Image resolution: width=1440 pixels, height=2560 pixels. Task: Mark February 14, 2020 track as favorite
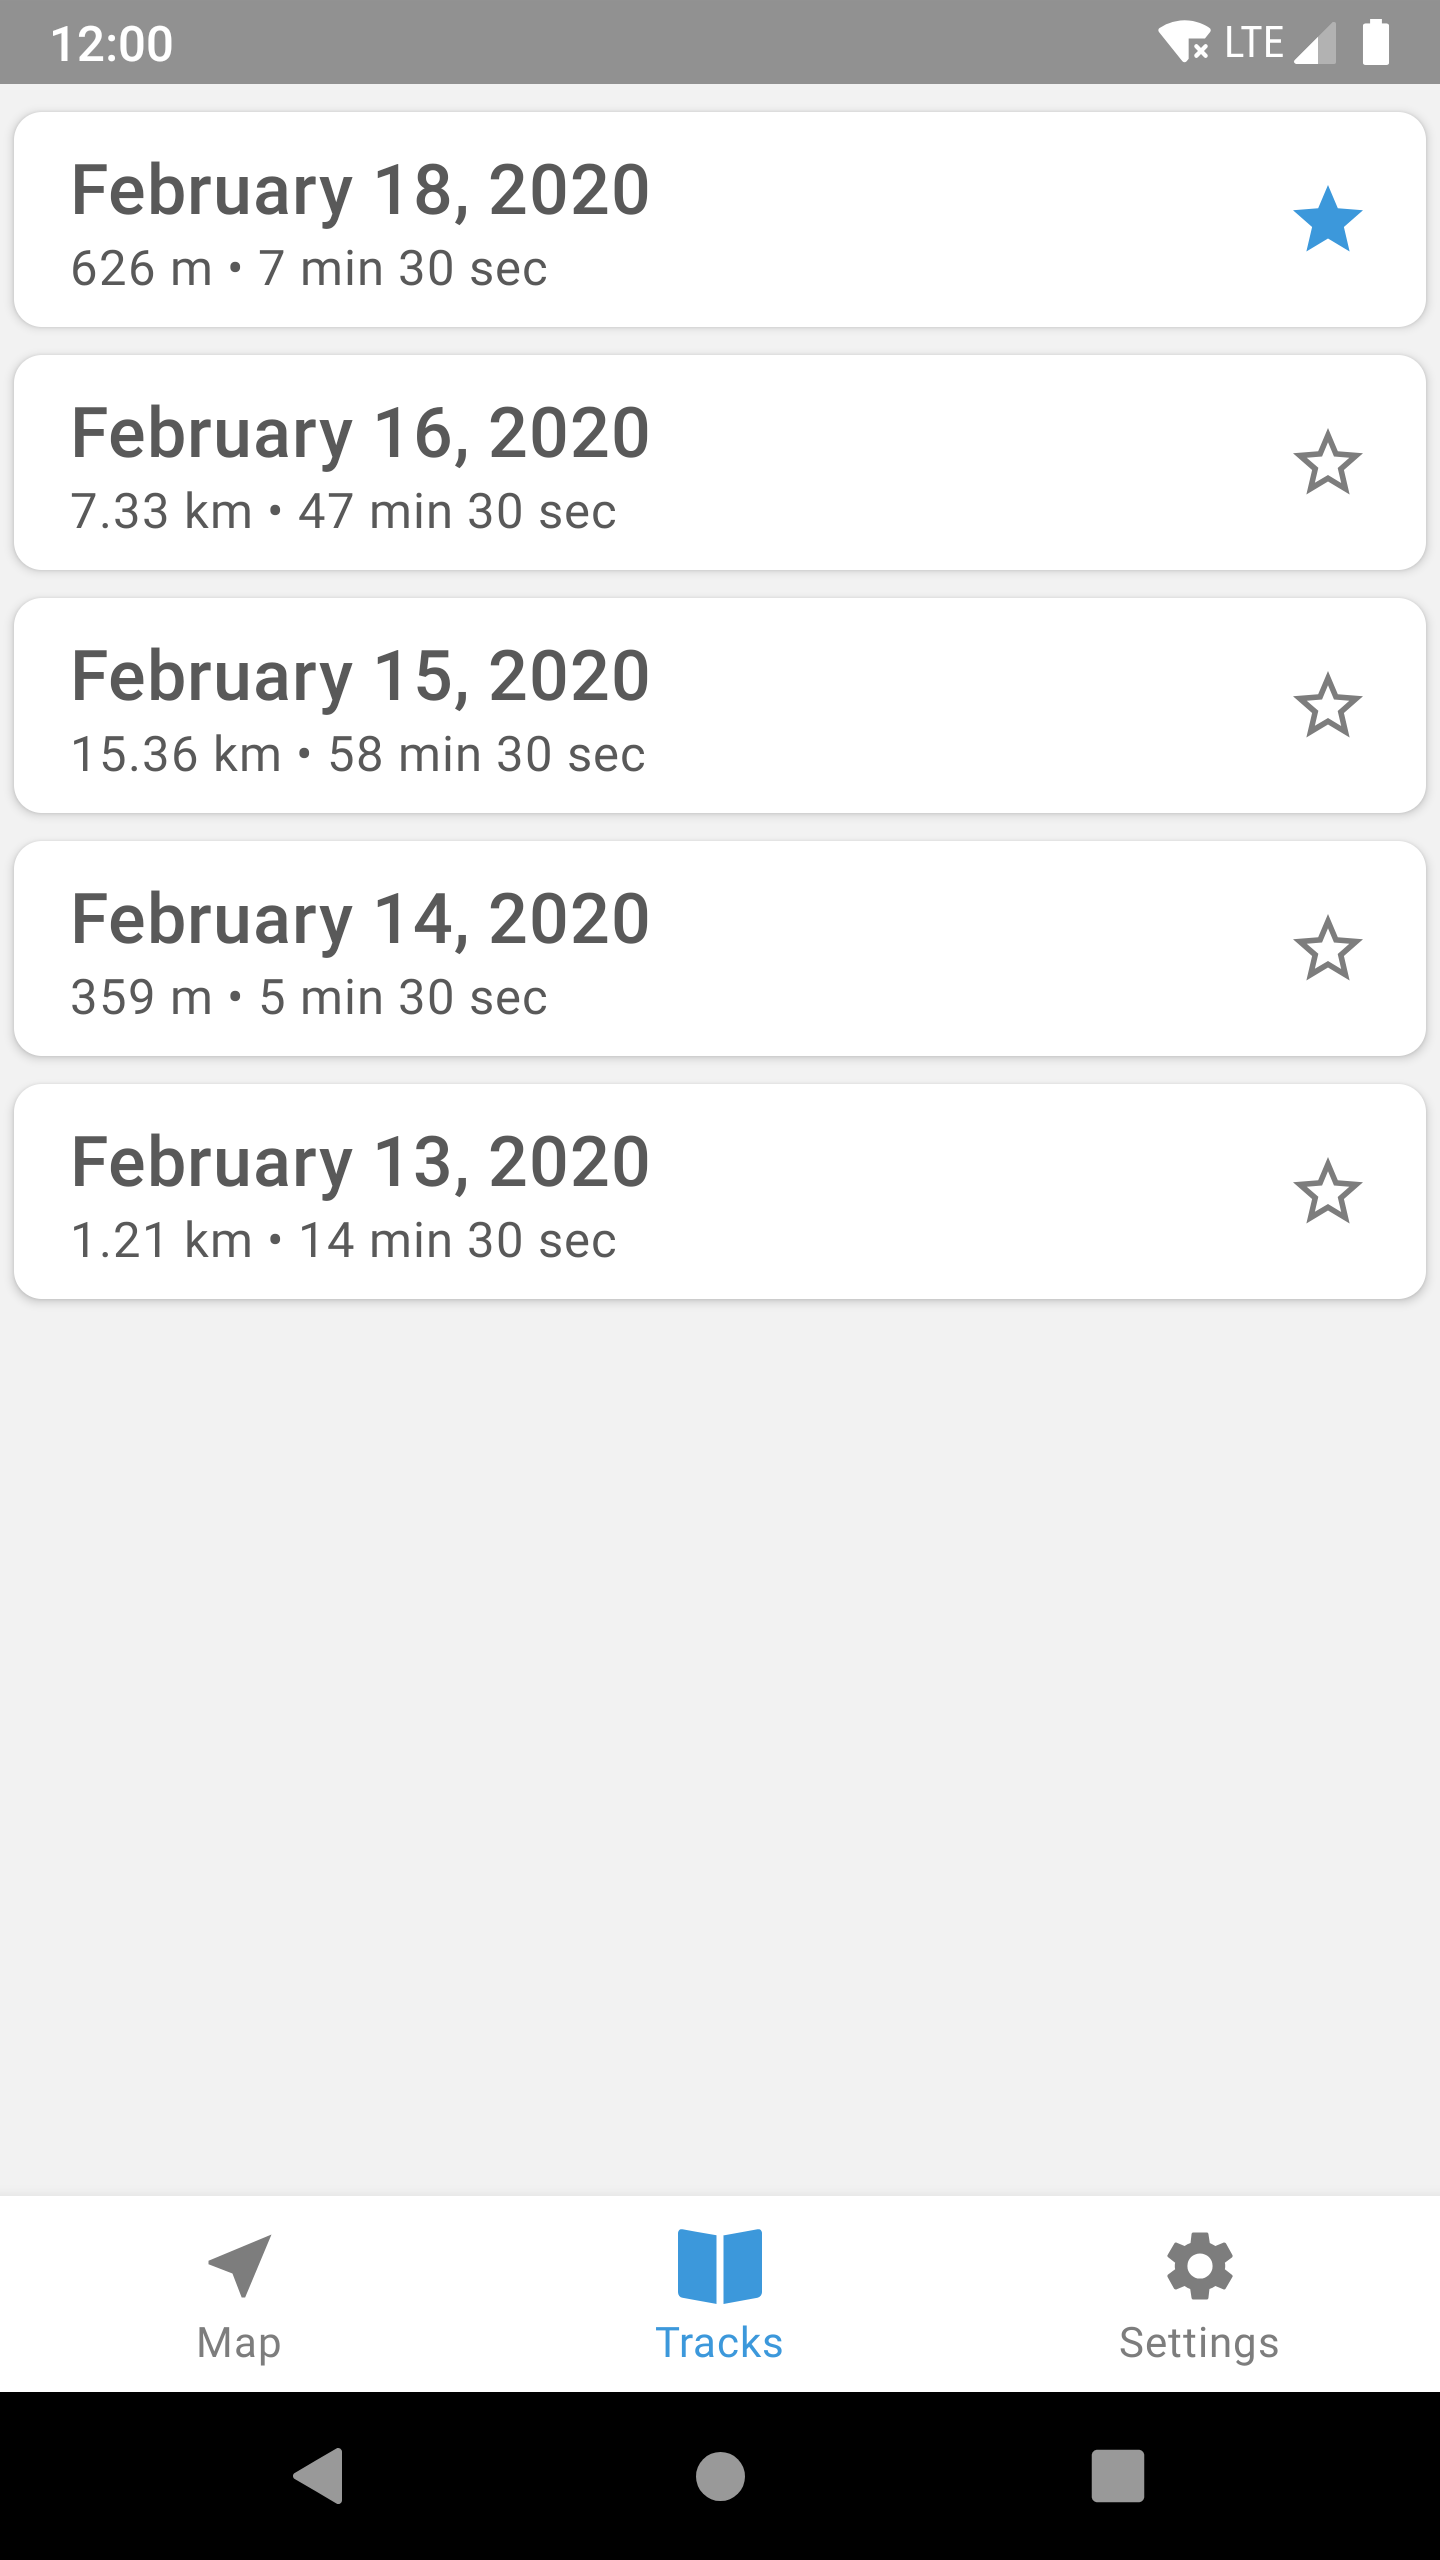tap(1327, 948)
